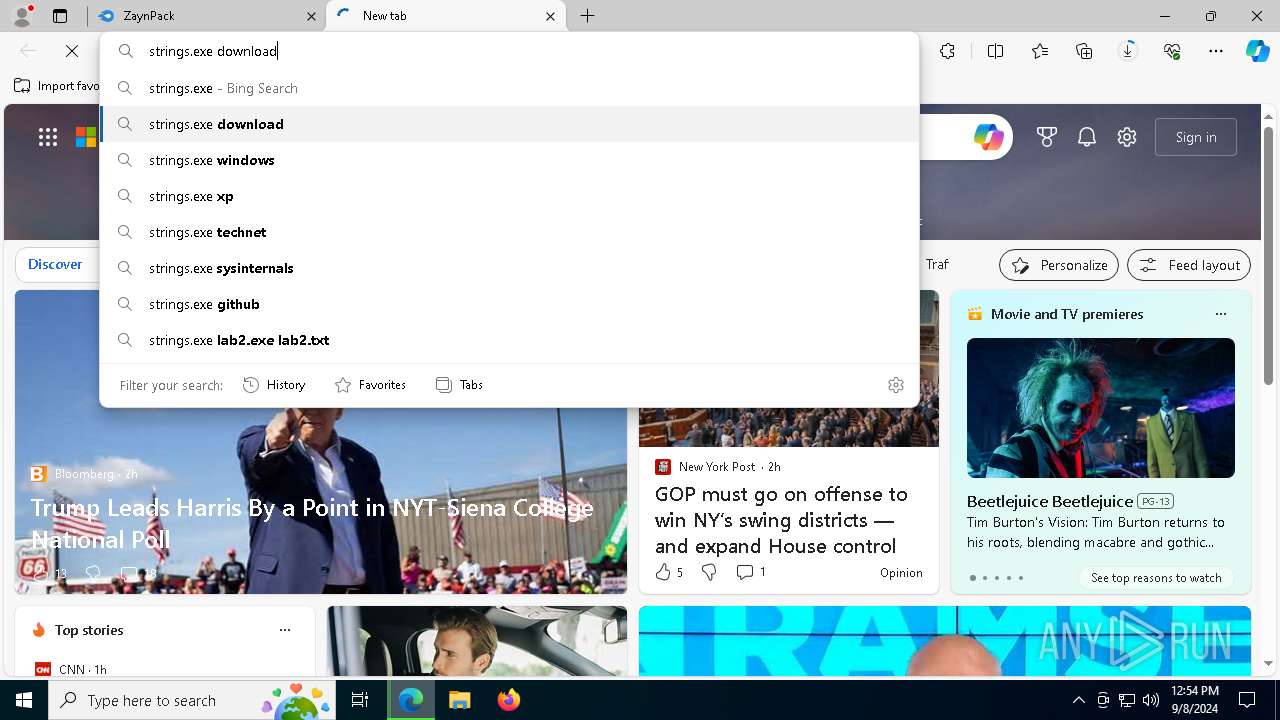Open Settings and more ellipsis menu

tap(1216, 51)
